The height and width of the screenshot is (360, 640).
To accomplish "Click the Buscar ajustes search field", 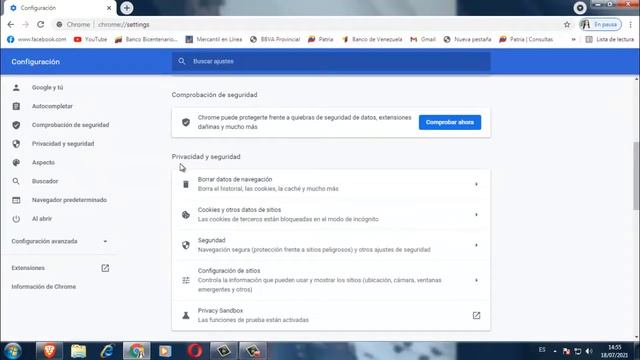I will 331,61.
